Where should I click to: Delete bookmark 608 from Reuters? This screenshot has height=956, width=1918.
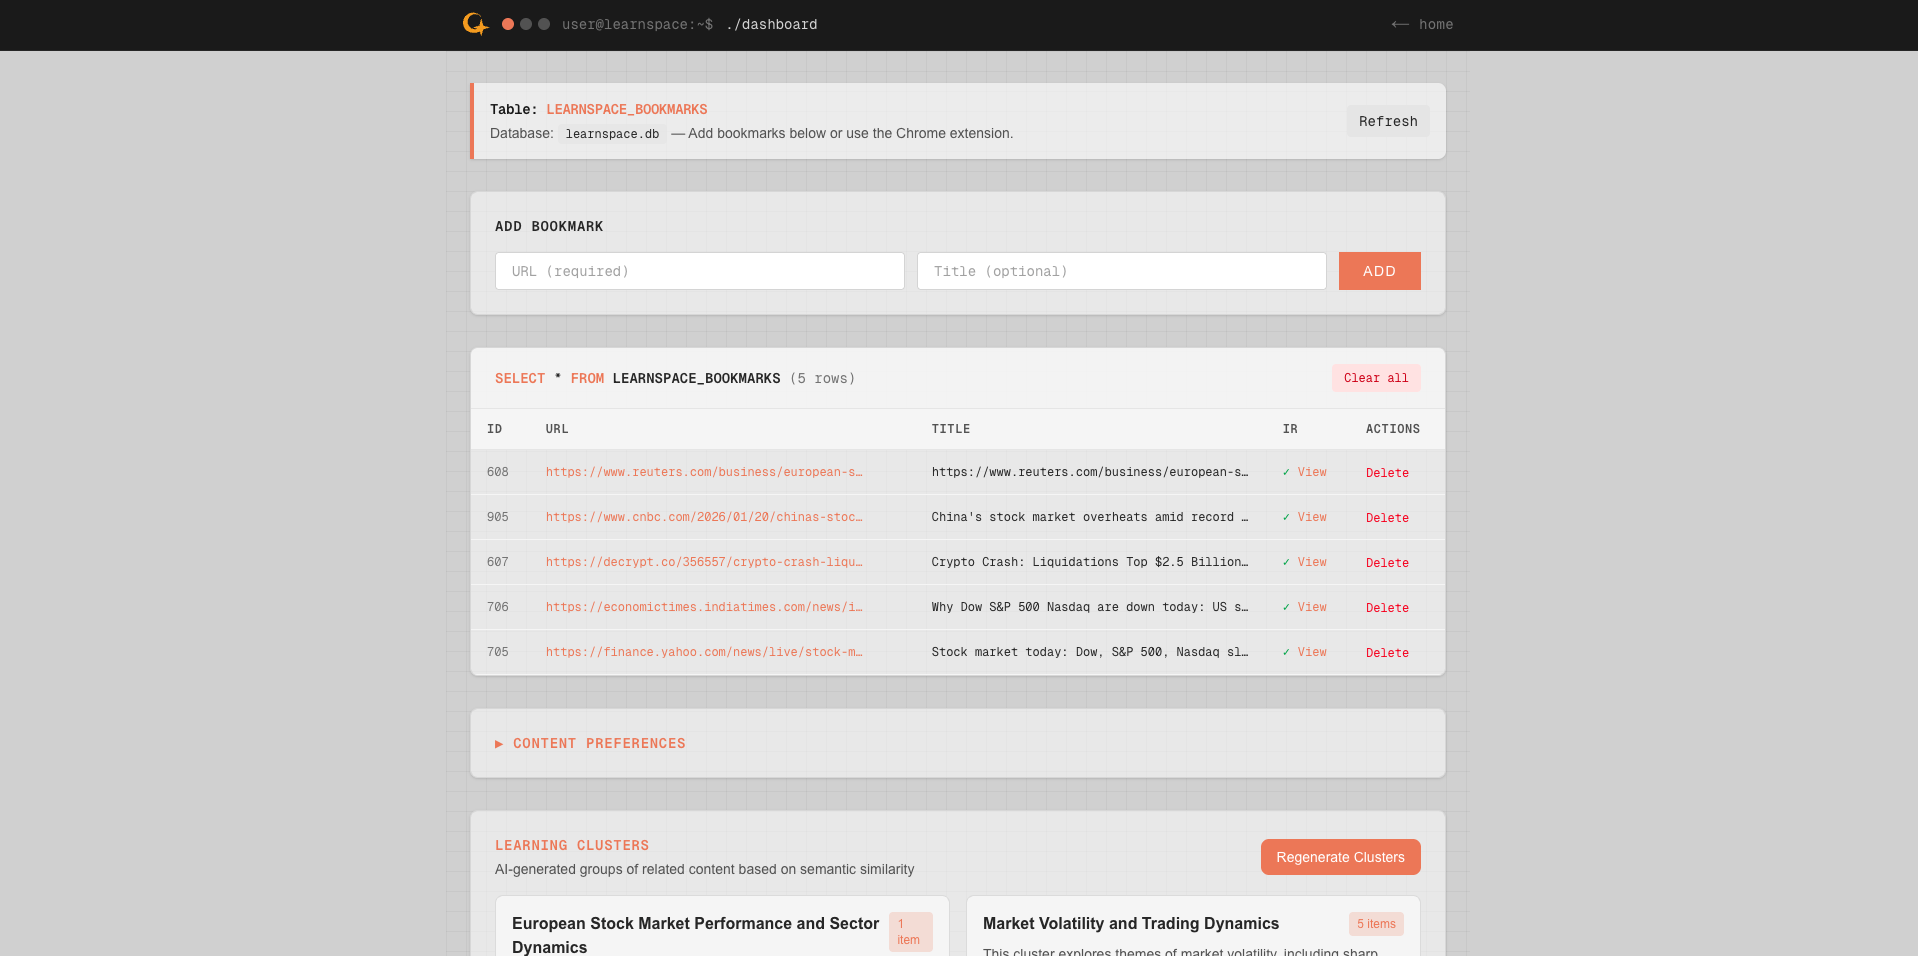point(1387,473)
